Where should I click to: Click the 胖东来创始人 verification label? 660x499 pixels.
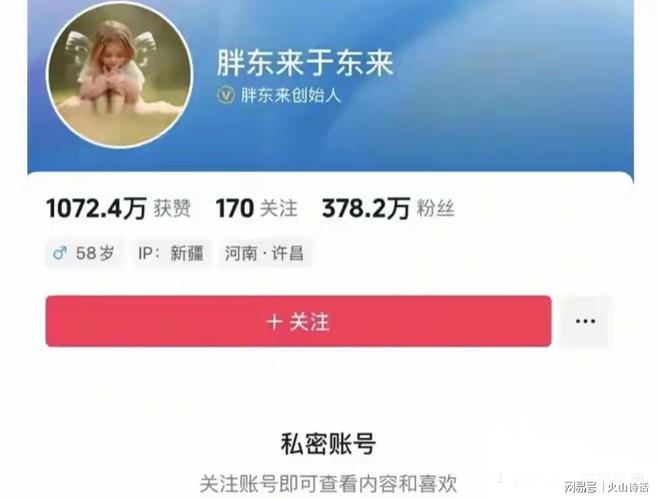[x=290, y=95]
